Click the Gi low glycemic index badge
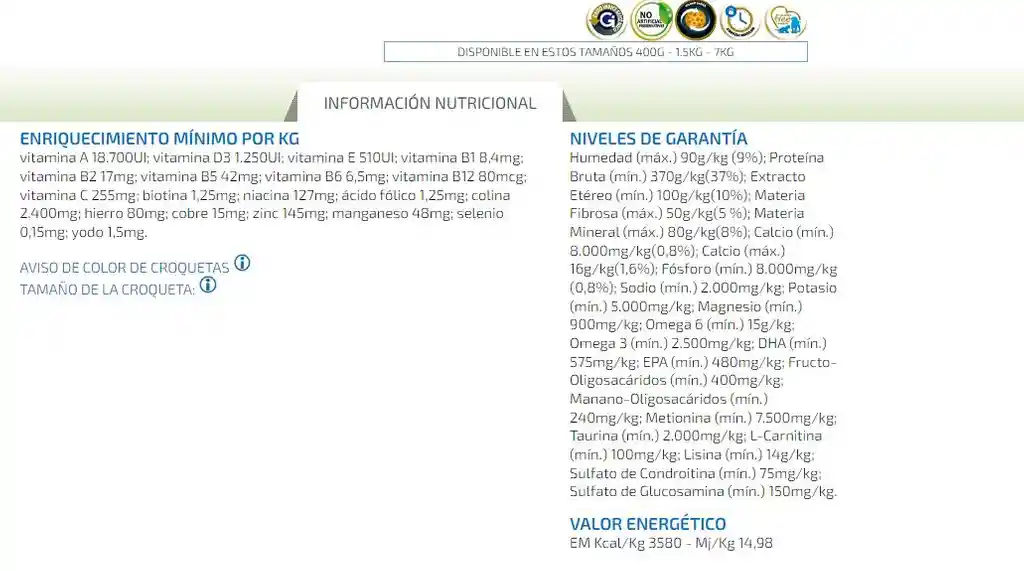The image size is (1024, 571). (x=606, y=20)
